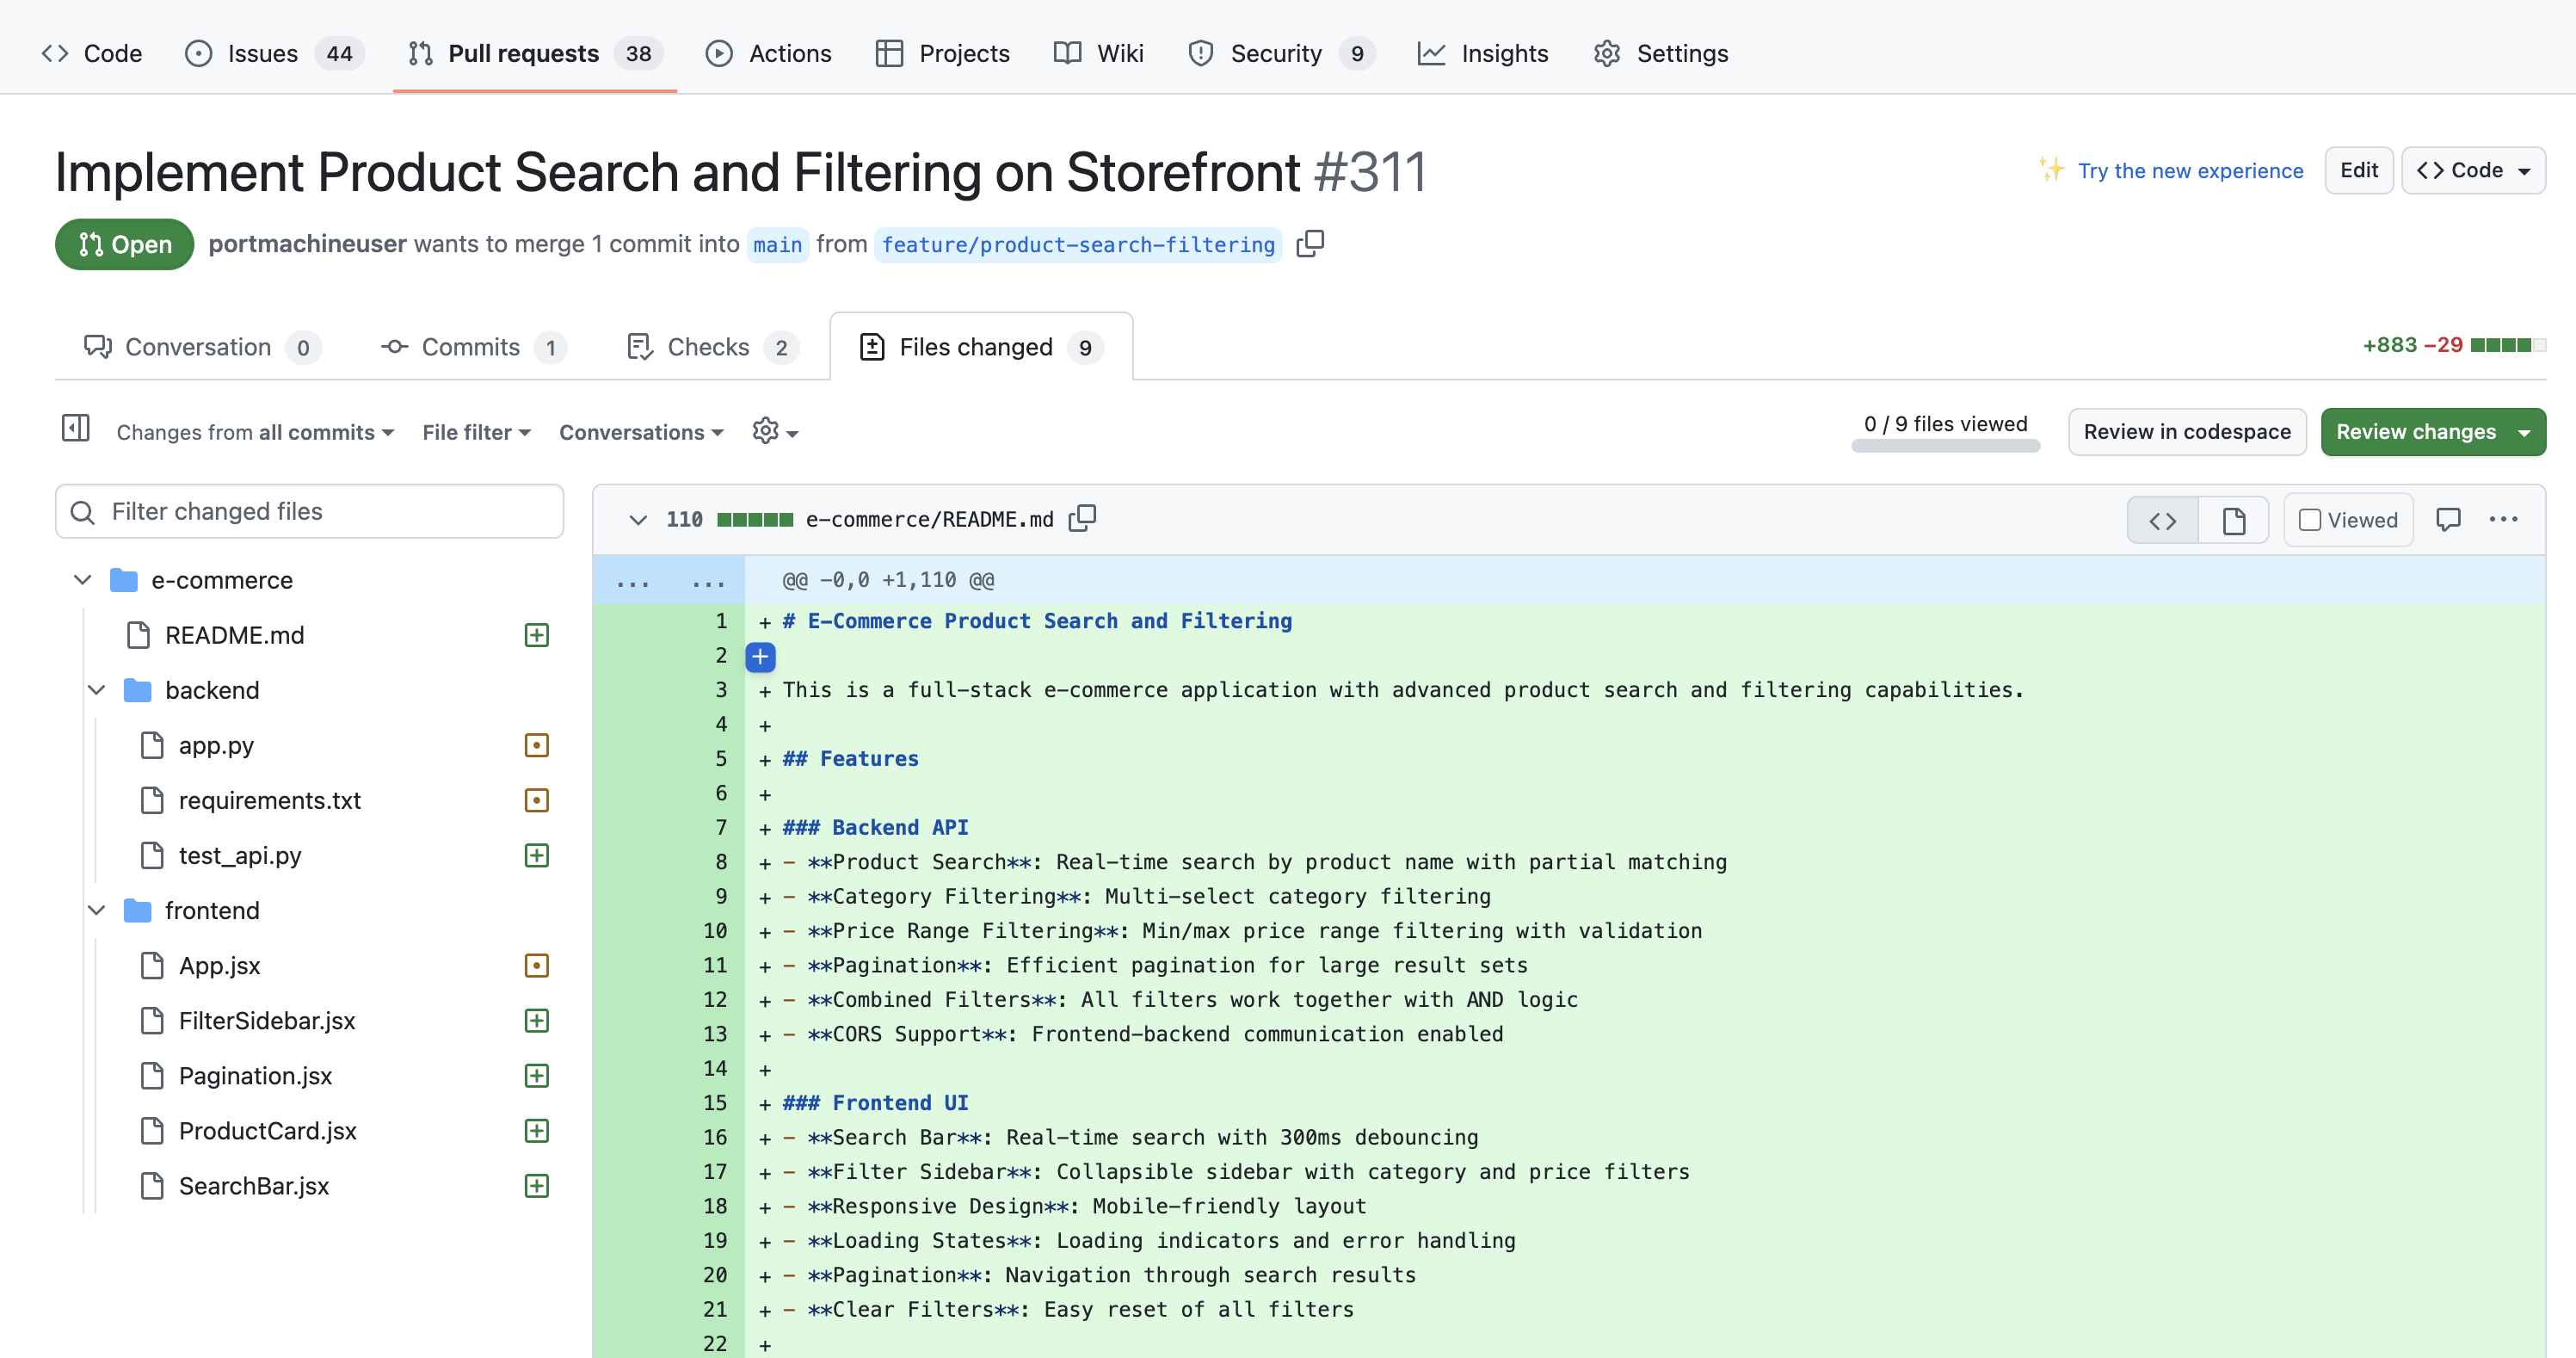
Task: Copy README.md file path icon
Action: [x=1082, y=519]
